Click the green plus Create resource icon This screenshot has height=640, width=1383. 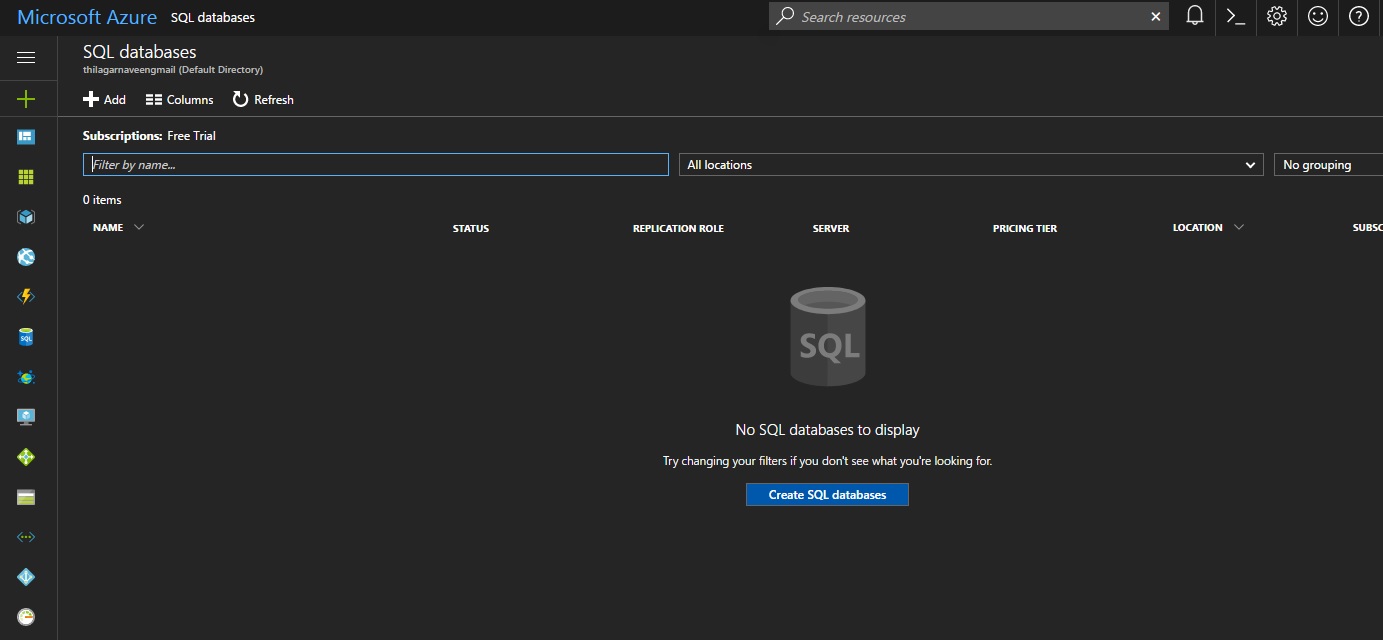(x=27, y=98)
